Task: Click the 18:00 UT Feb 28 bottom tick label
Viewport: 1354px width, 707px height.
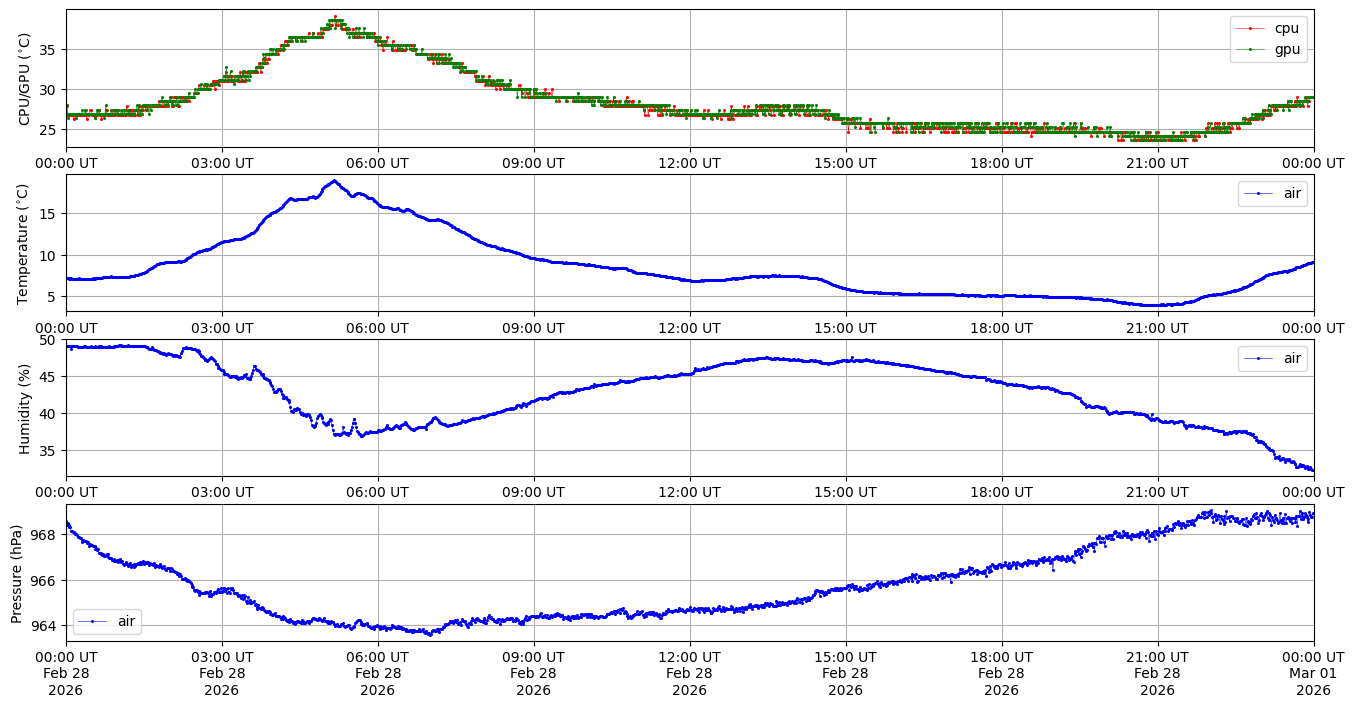Action: pos(1001,673)
